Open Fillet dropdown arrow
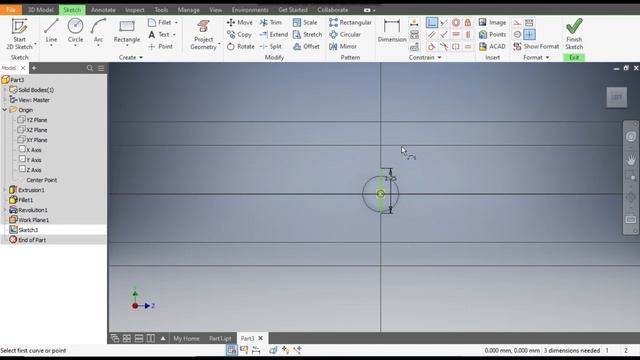 (x=176, y=22)
